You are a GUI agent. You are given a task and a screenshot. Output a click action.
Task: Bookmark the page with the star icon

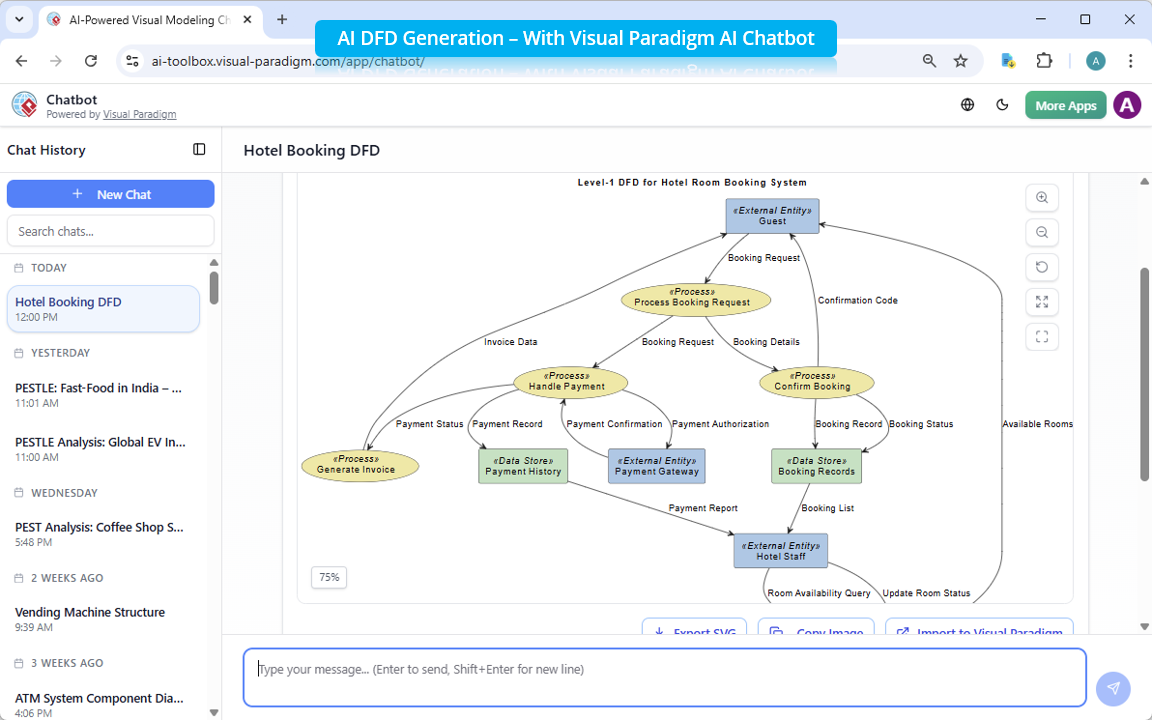(x=961, y=60)
